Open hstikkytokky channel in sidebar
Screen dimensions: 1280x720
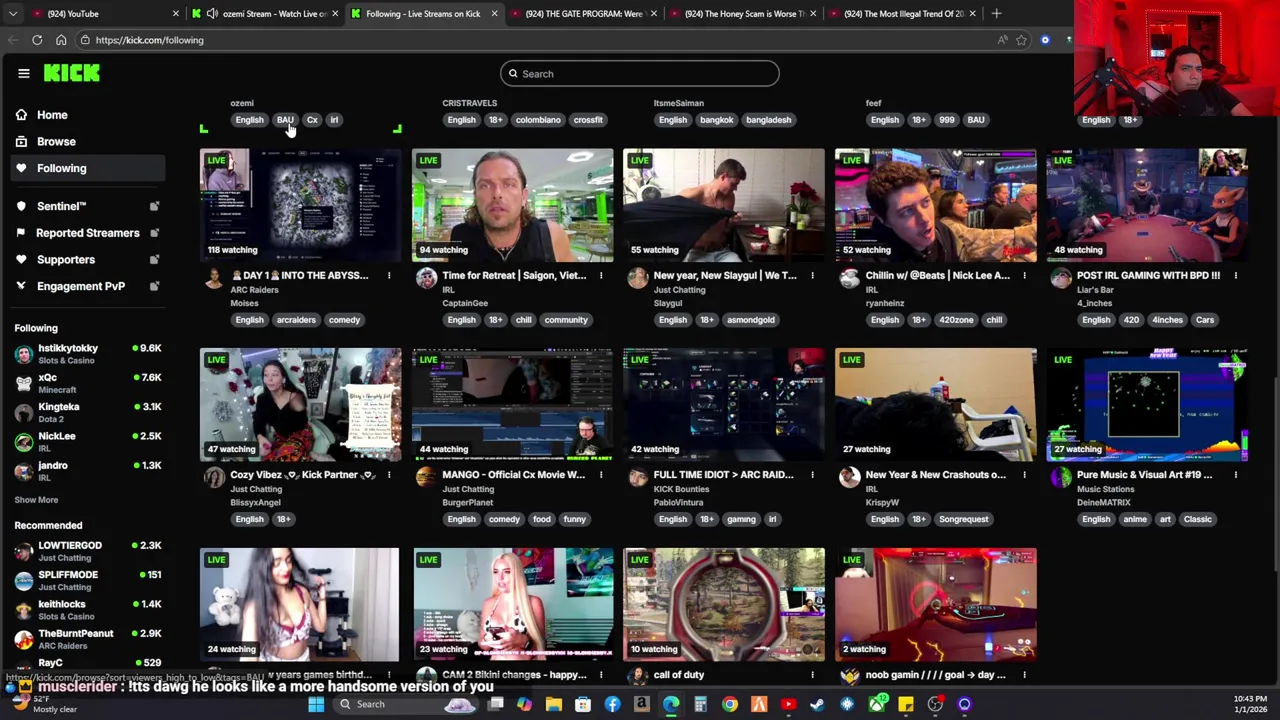pyautogui.click(x=88, y=354)
